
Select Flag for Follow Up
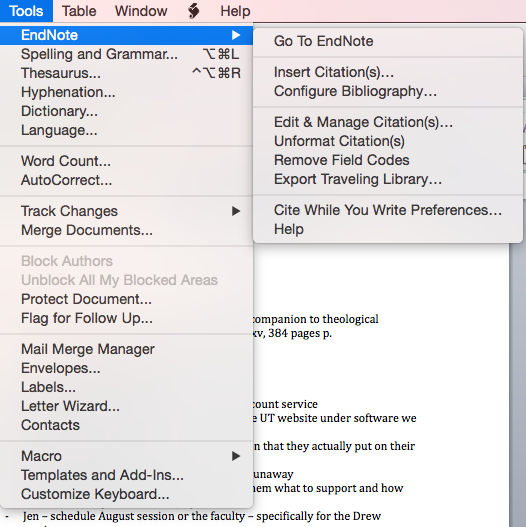click(126, 318)
